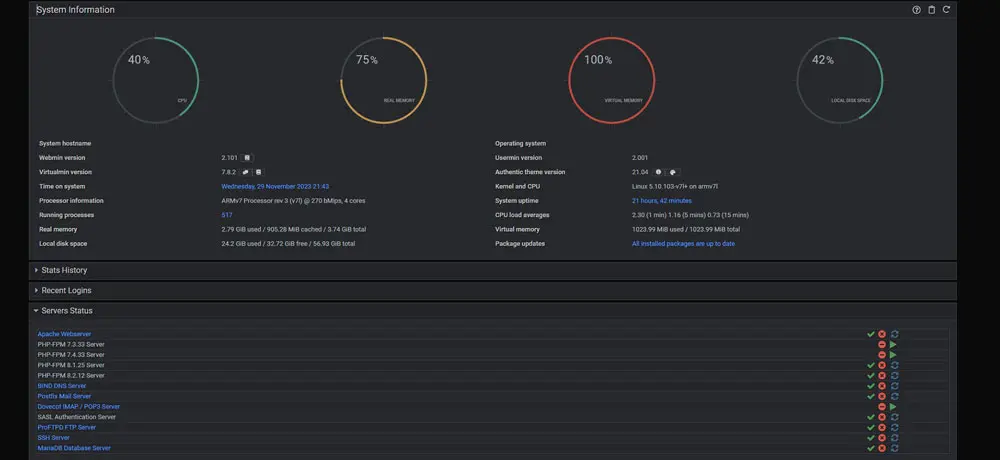Refresh system information with the reload icon
Image resolution: width=1000 pixels, height=460 pixels.
(x=946, y=10)
